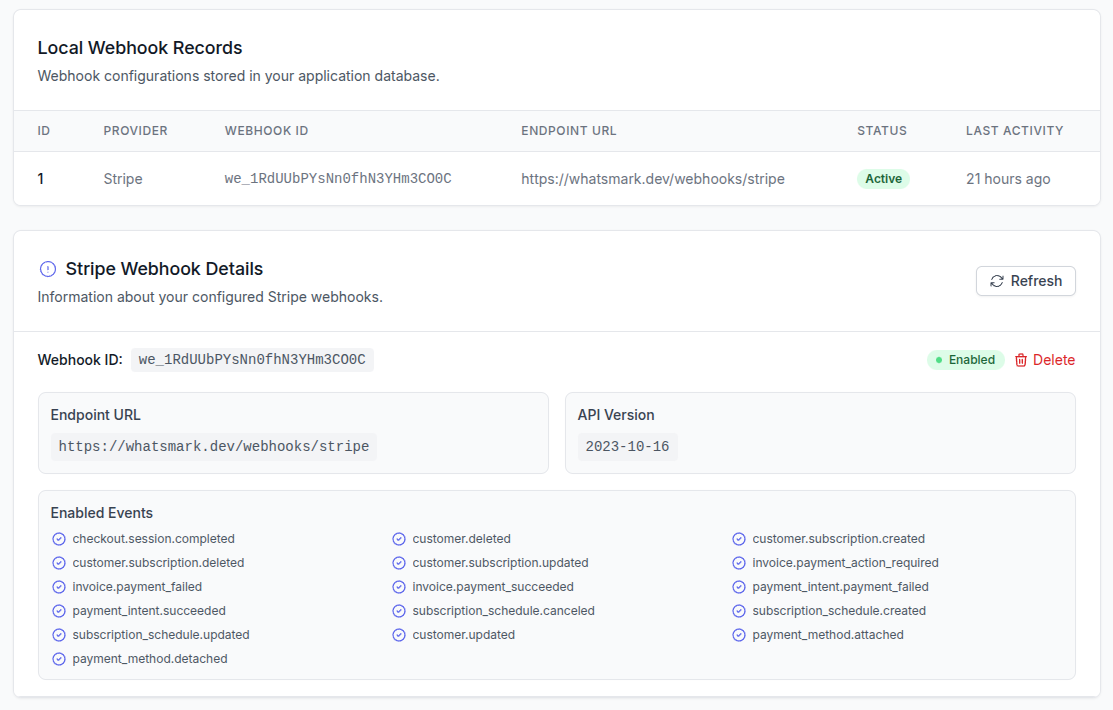Image resolution: width=1113 pixels, height=710 pixels.
Task: Click the customer.updated event text
Action: tap(464, 635)
